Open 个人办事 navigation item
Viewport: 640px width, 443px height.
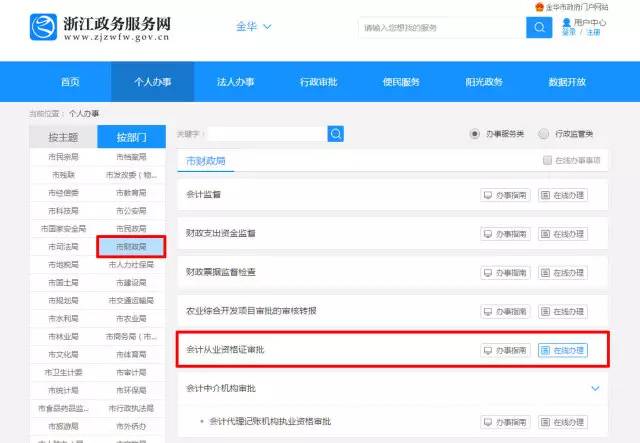pyautogui.click(x=153, y=82)
